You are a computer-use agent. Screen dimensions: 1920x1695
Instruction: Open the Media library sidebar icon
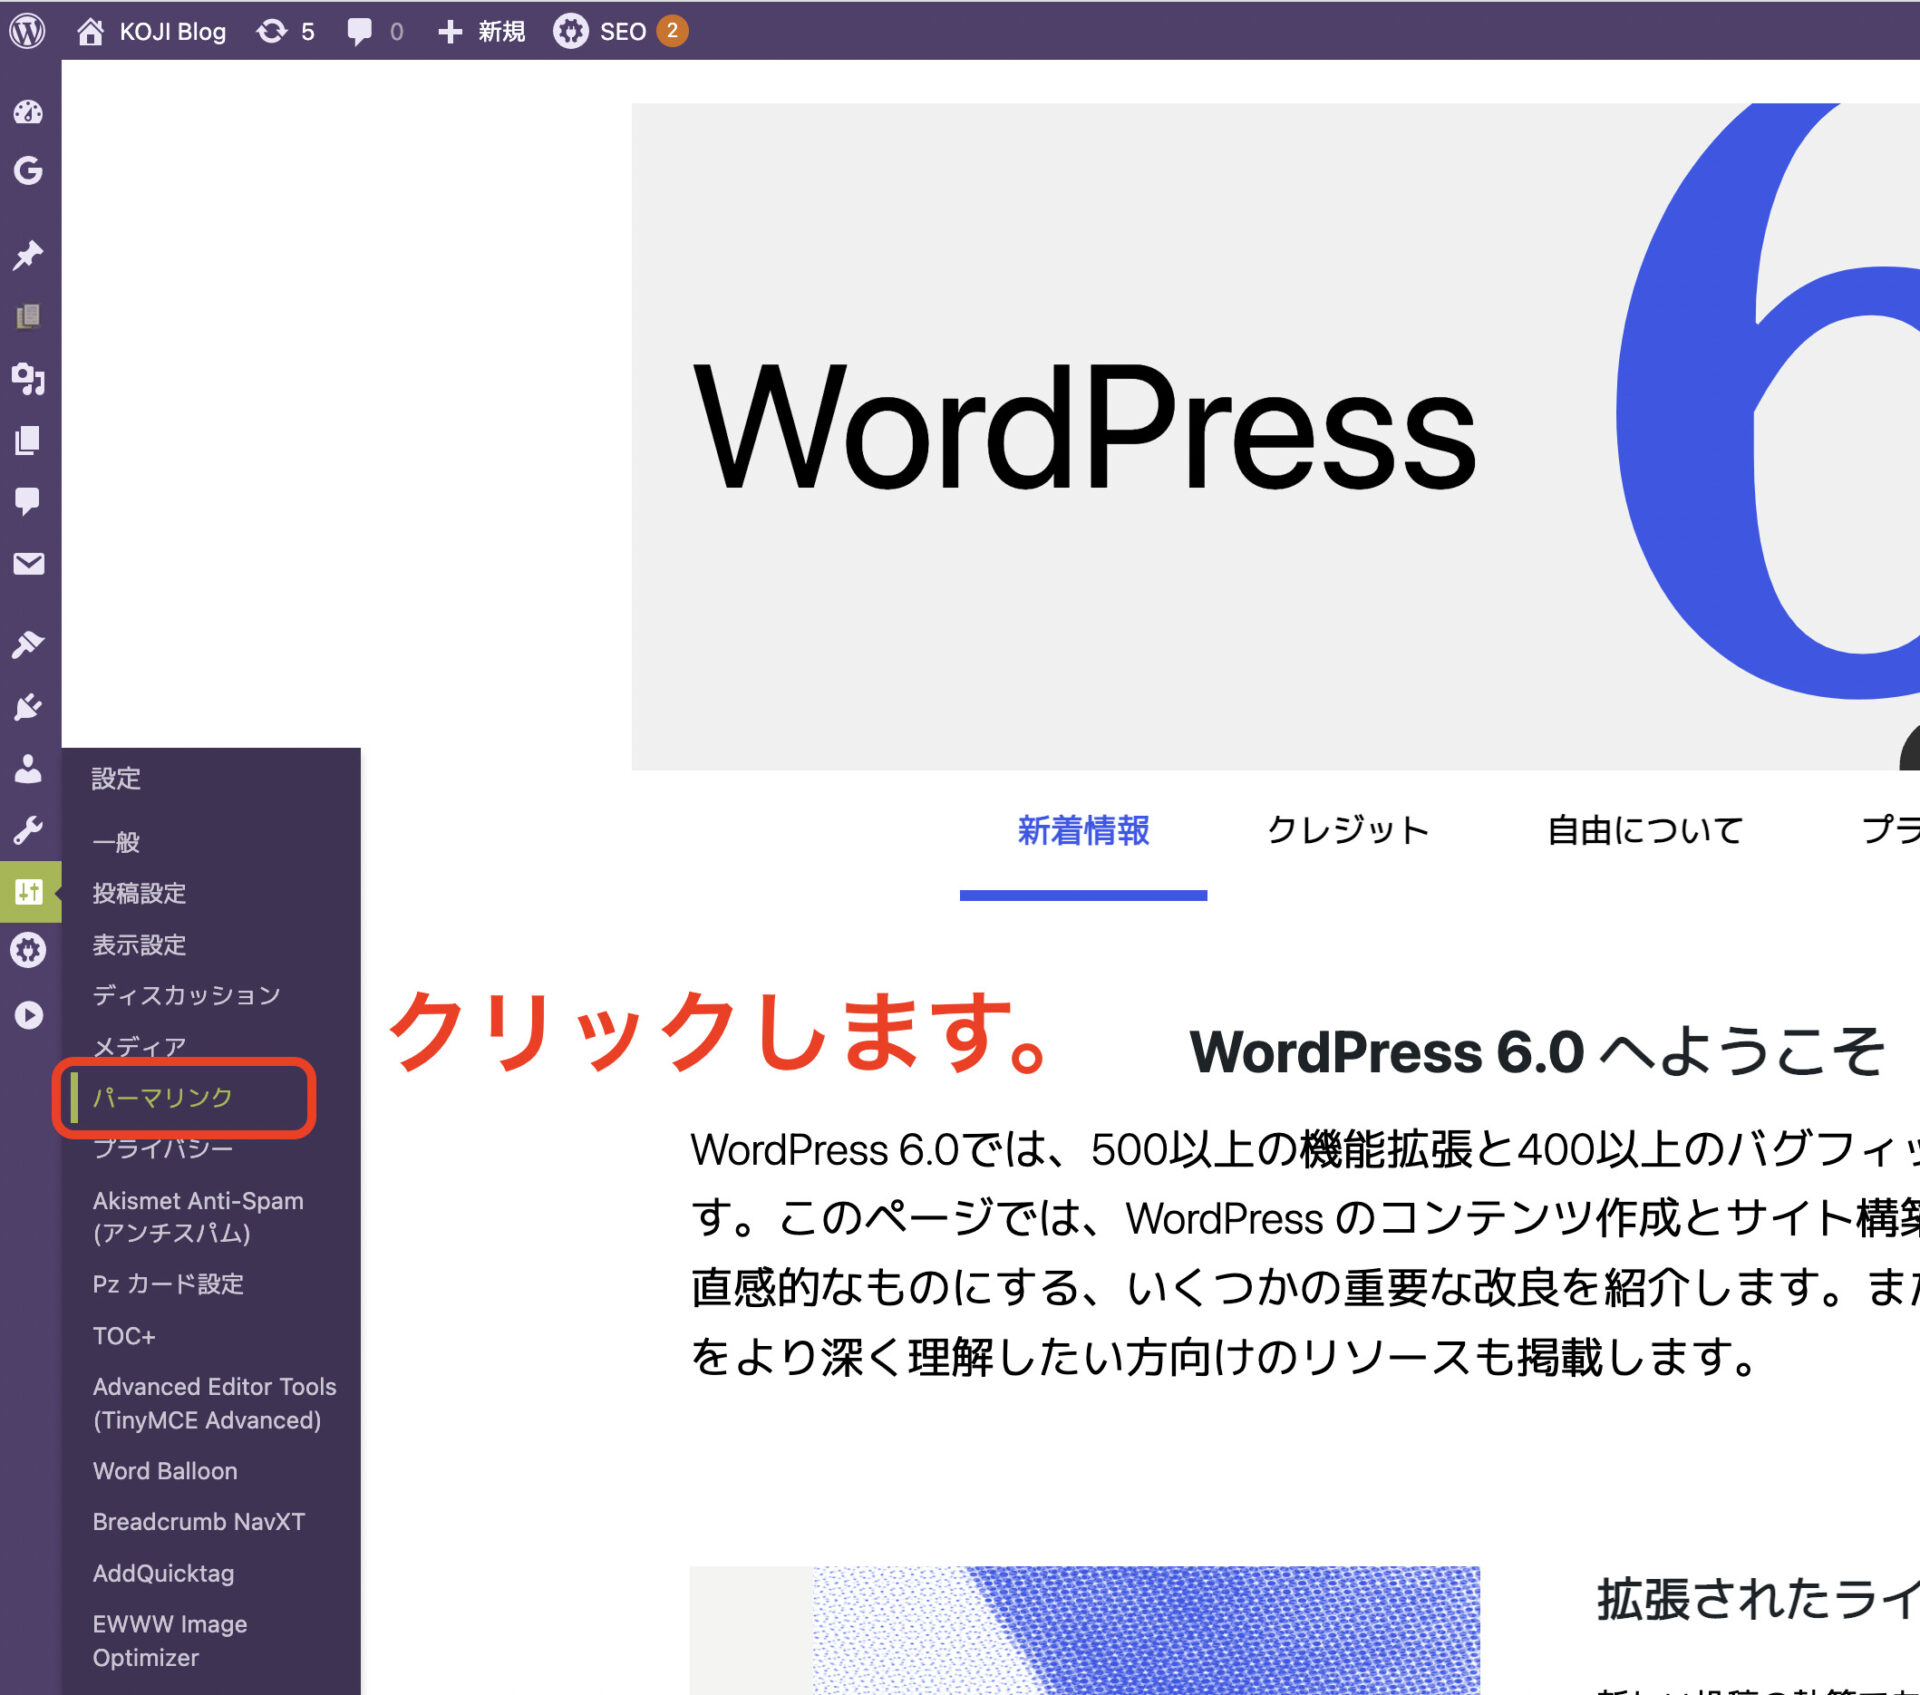click(28, 379)
